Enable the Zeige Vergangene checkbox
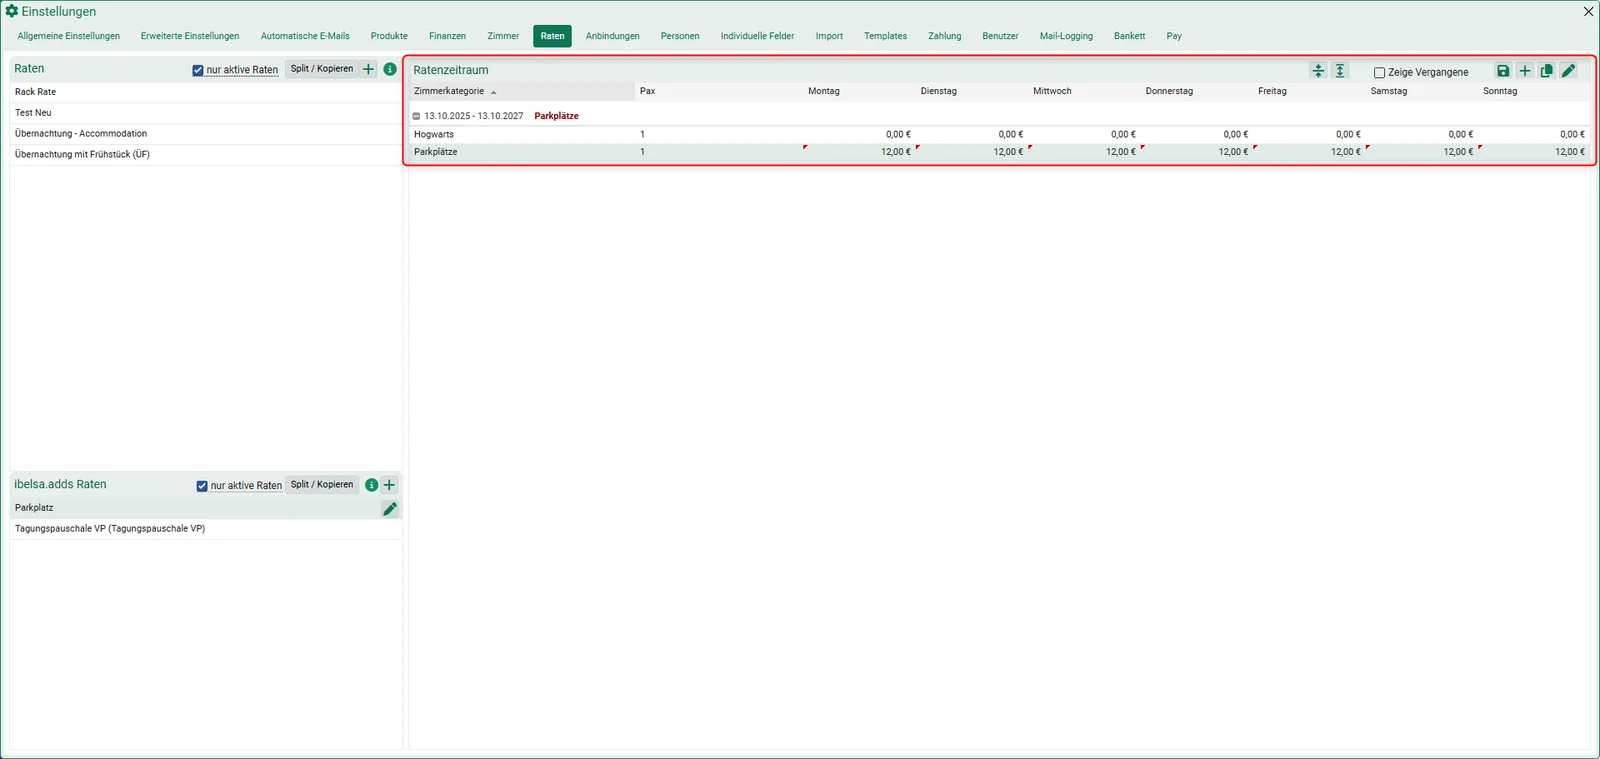1600x759 pixels. click(1380, 73)
